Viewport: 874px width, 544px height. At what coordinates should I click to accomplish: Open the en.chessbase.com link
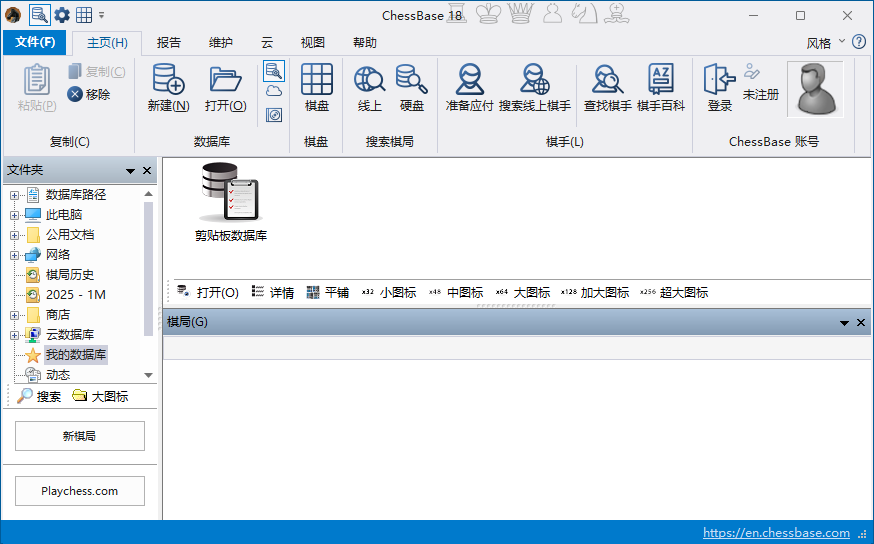pyautogui.click(x=776, y=533)
